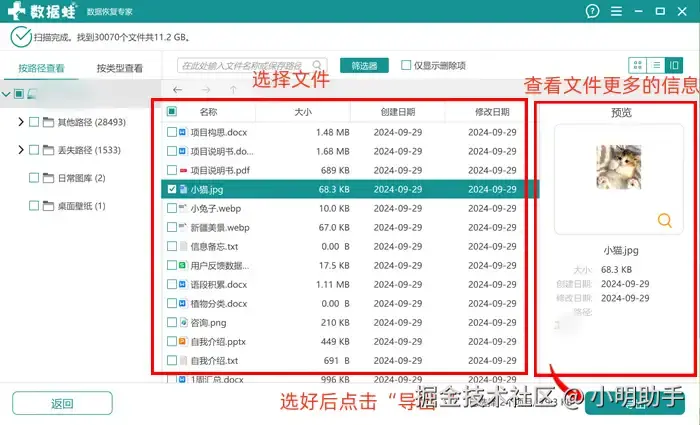Switch to 按类型查看 tab
700x425 pixels.
[x=120, y=68]
